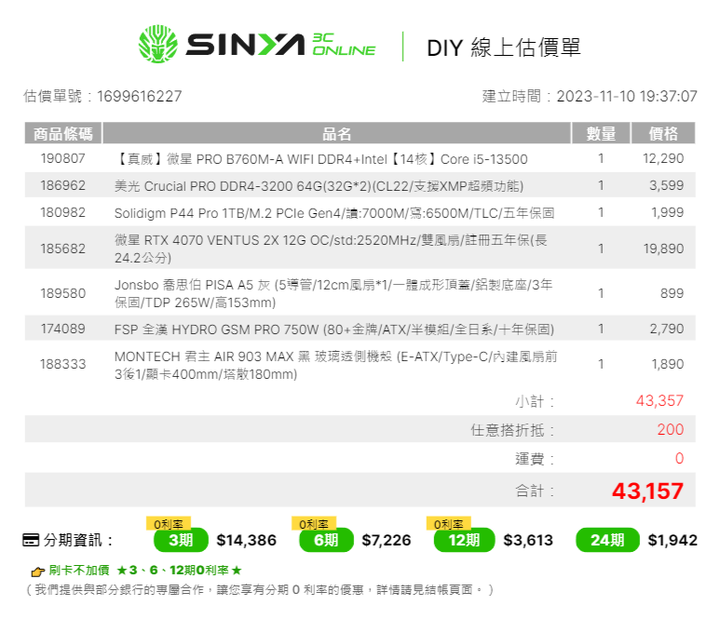The height and width of the screenshot is (619, 720).
Task: Click barcode 185682
Action: coord(63,248)
